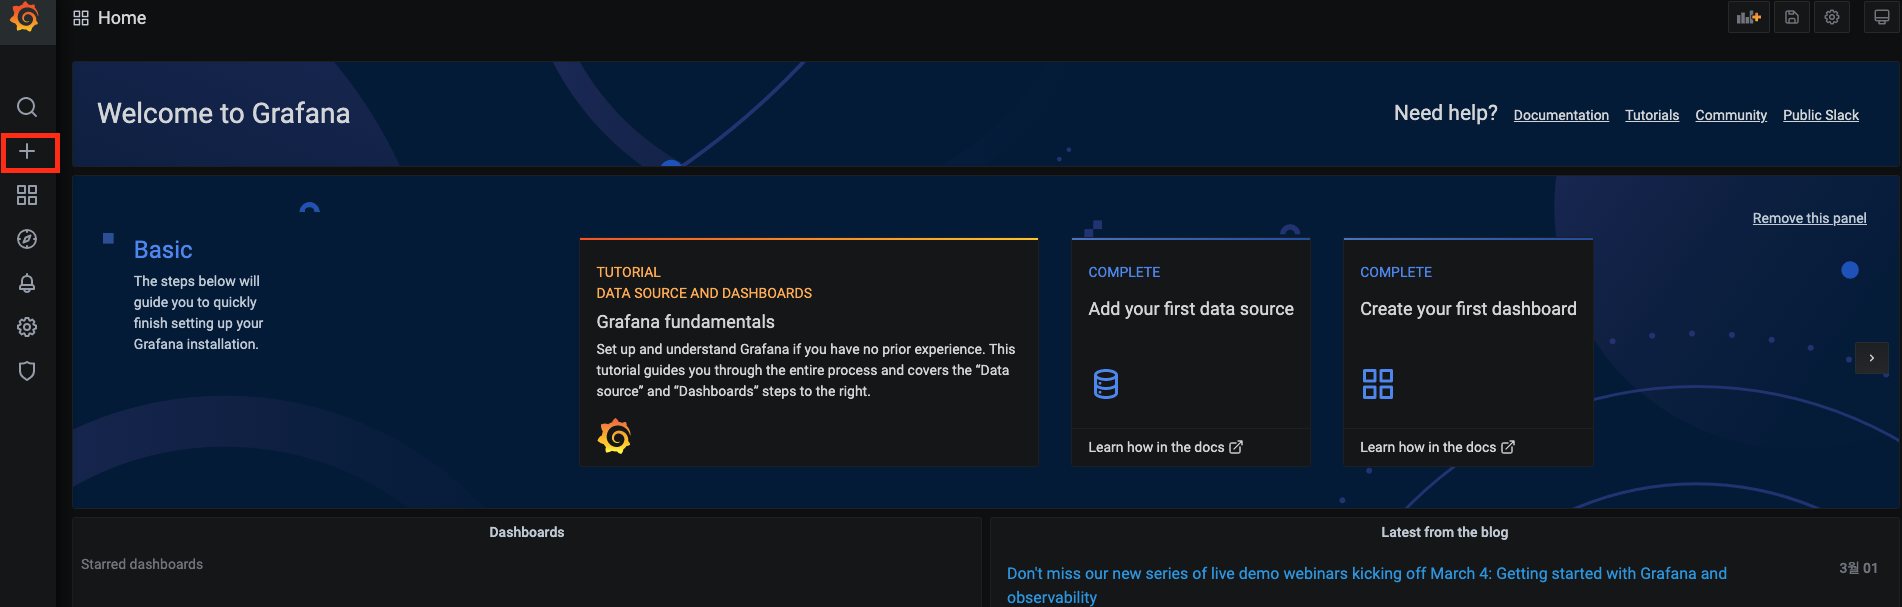Open the Server Admin shield icon

27,371
